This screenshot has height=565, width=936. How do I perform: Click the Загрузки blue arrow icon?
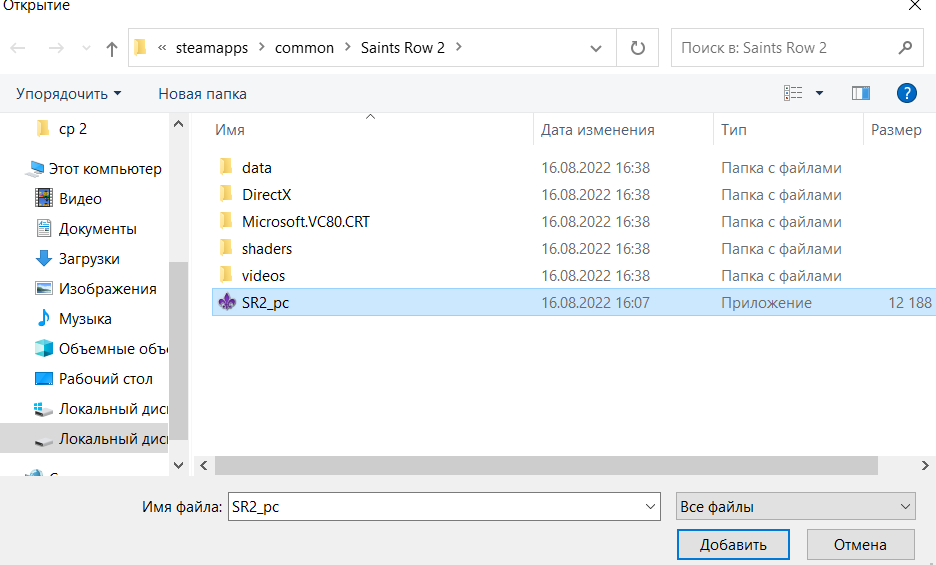pos(44,258)
